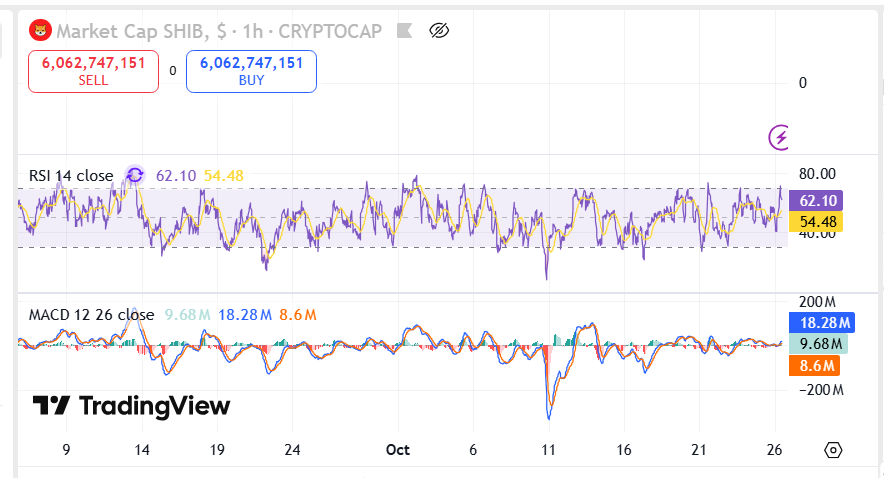Click the −200M level on MACD scale
The height and width of the screenshot is (478, 884).
coord(818,389)
